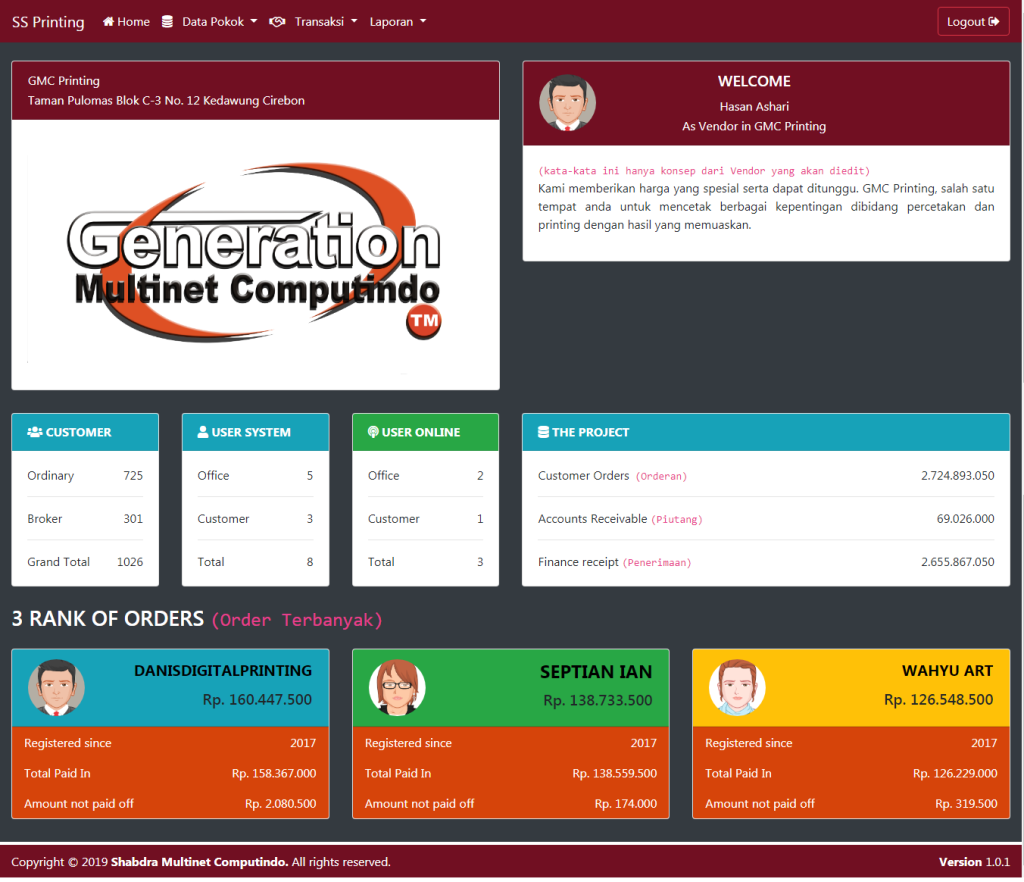
Task: Click the WAHYU ART name
Action: tap(947, 670)
